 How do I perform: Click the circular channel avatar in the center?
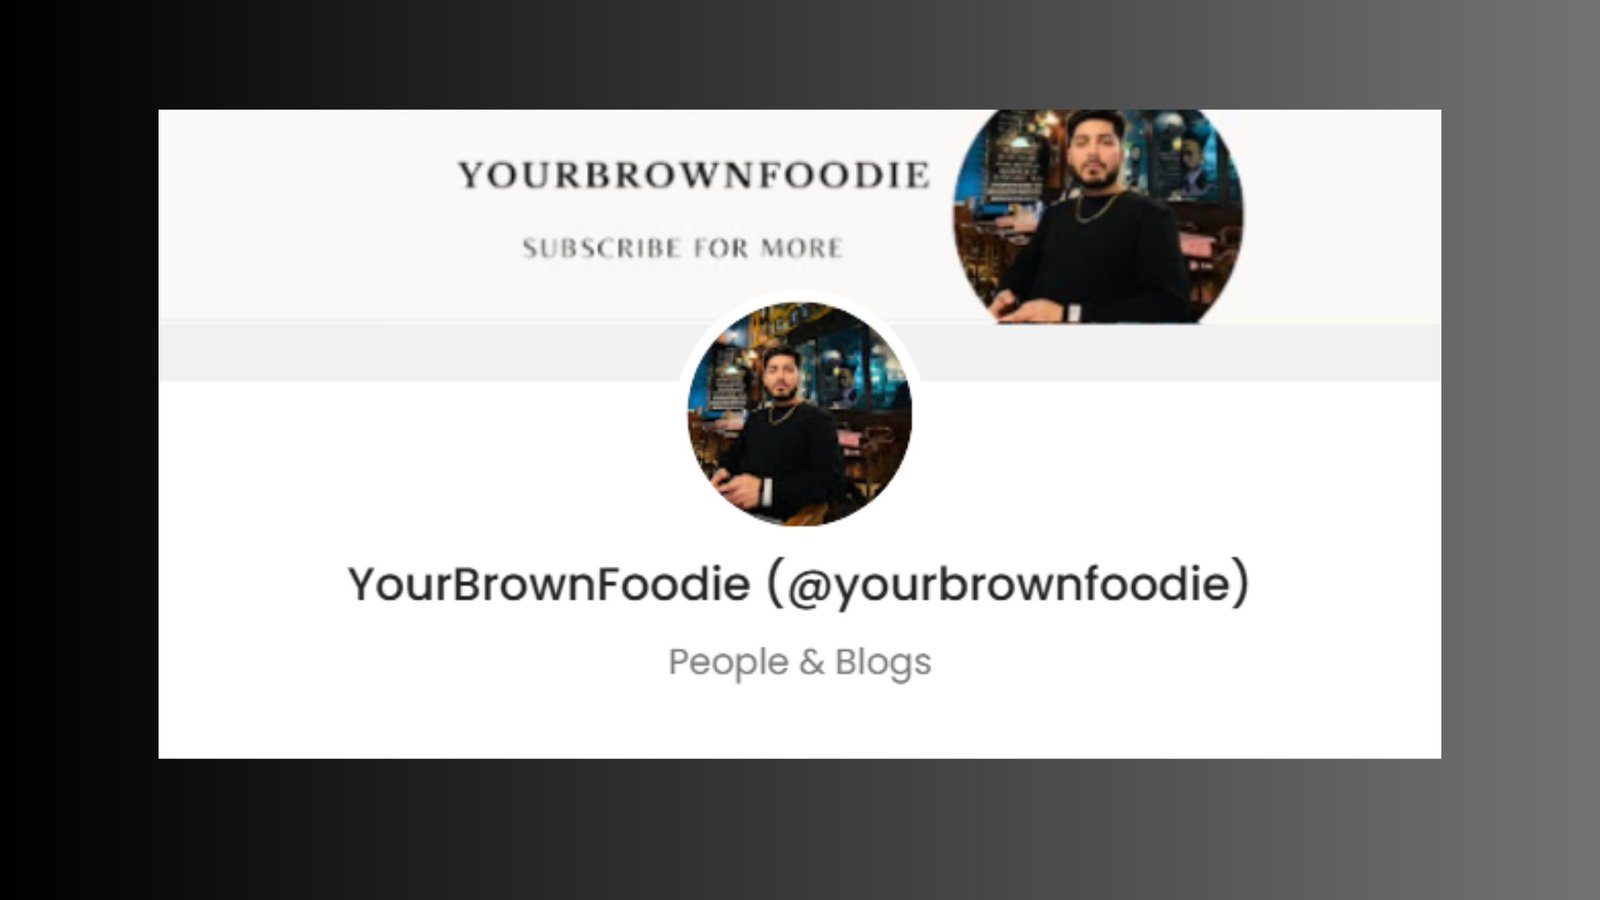click(x=799, y=413)
